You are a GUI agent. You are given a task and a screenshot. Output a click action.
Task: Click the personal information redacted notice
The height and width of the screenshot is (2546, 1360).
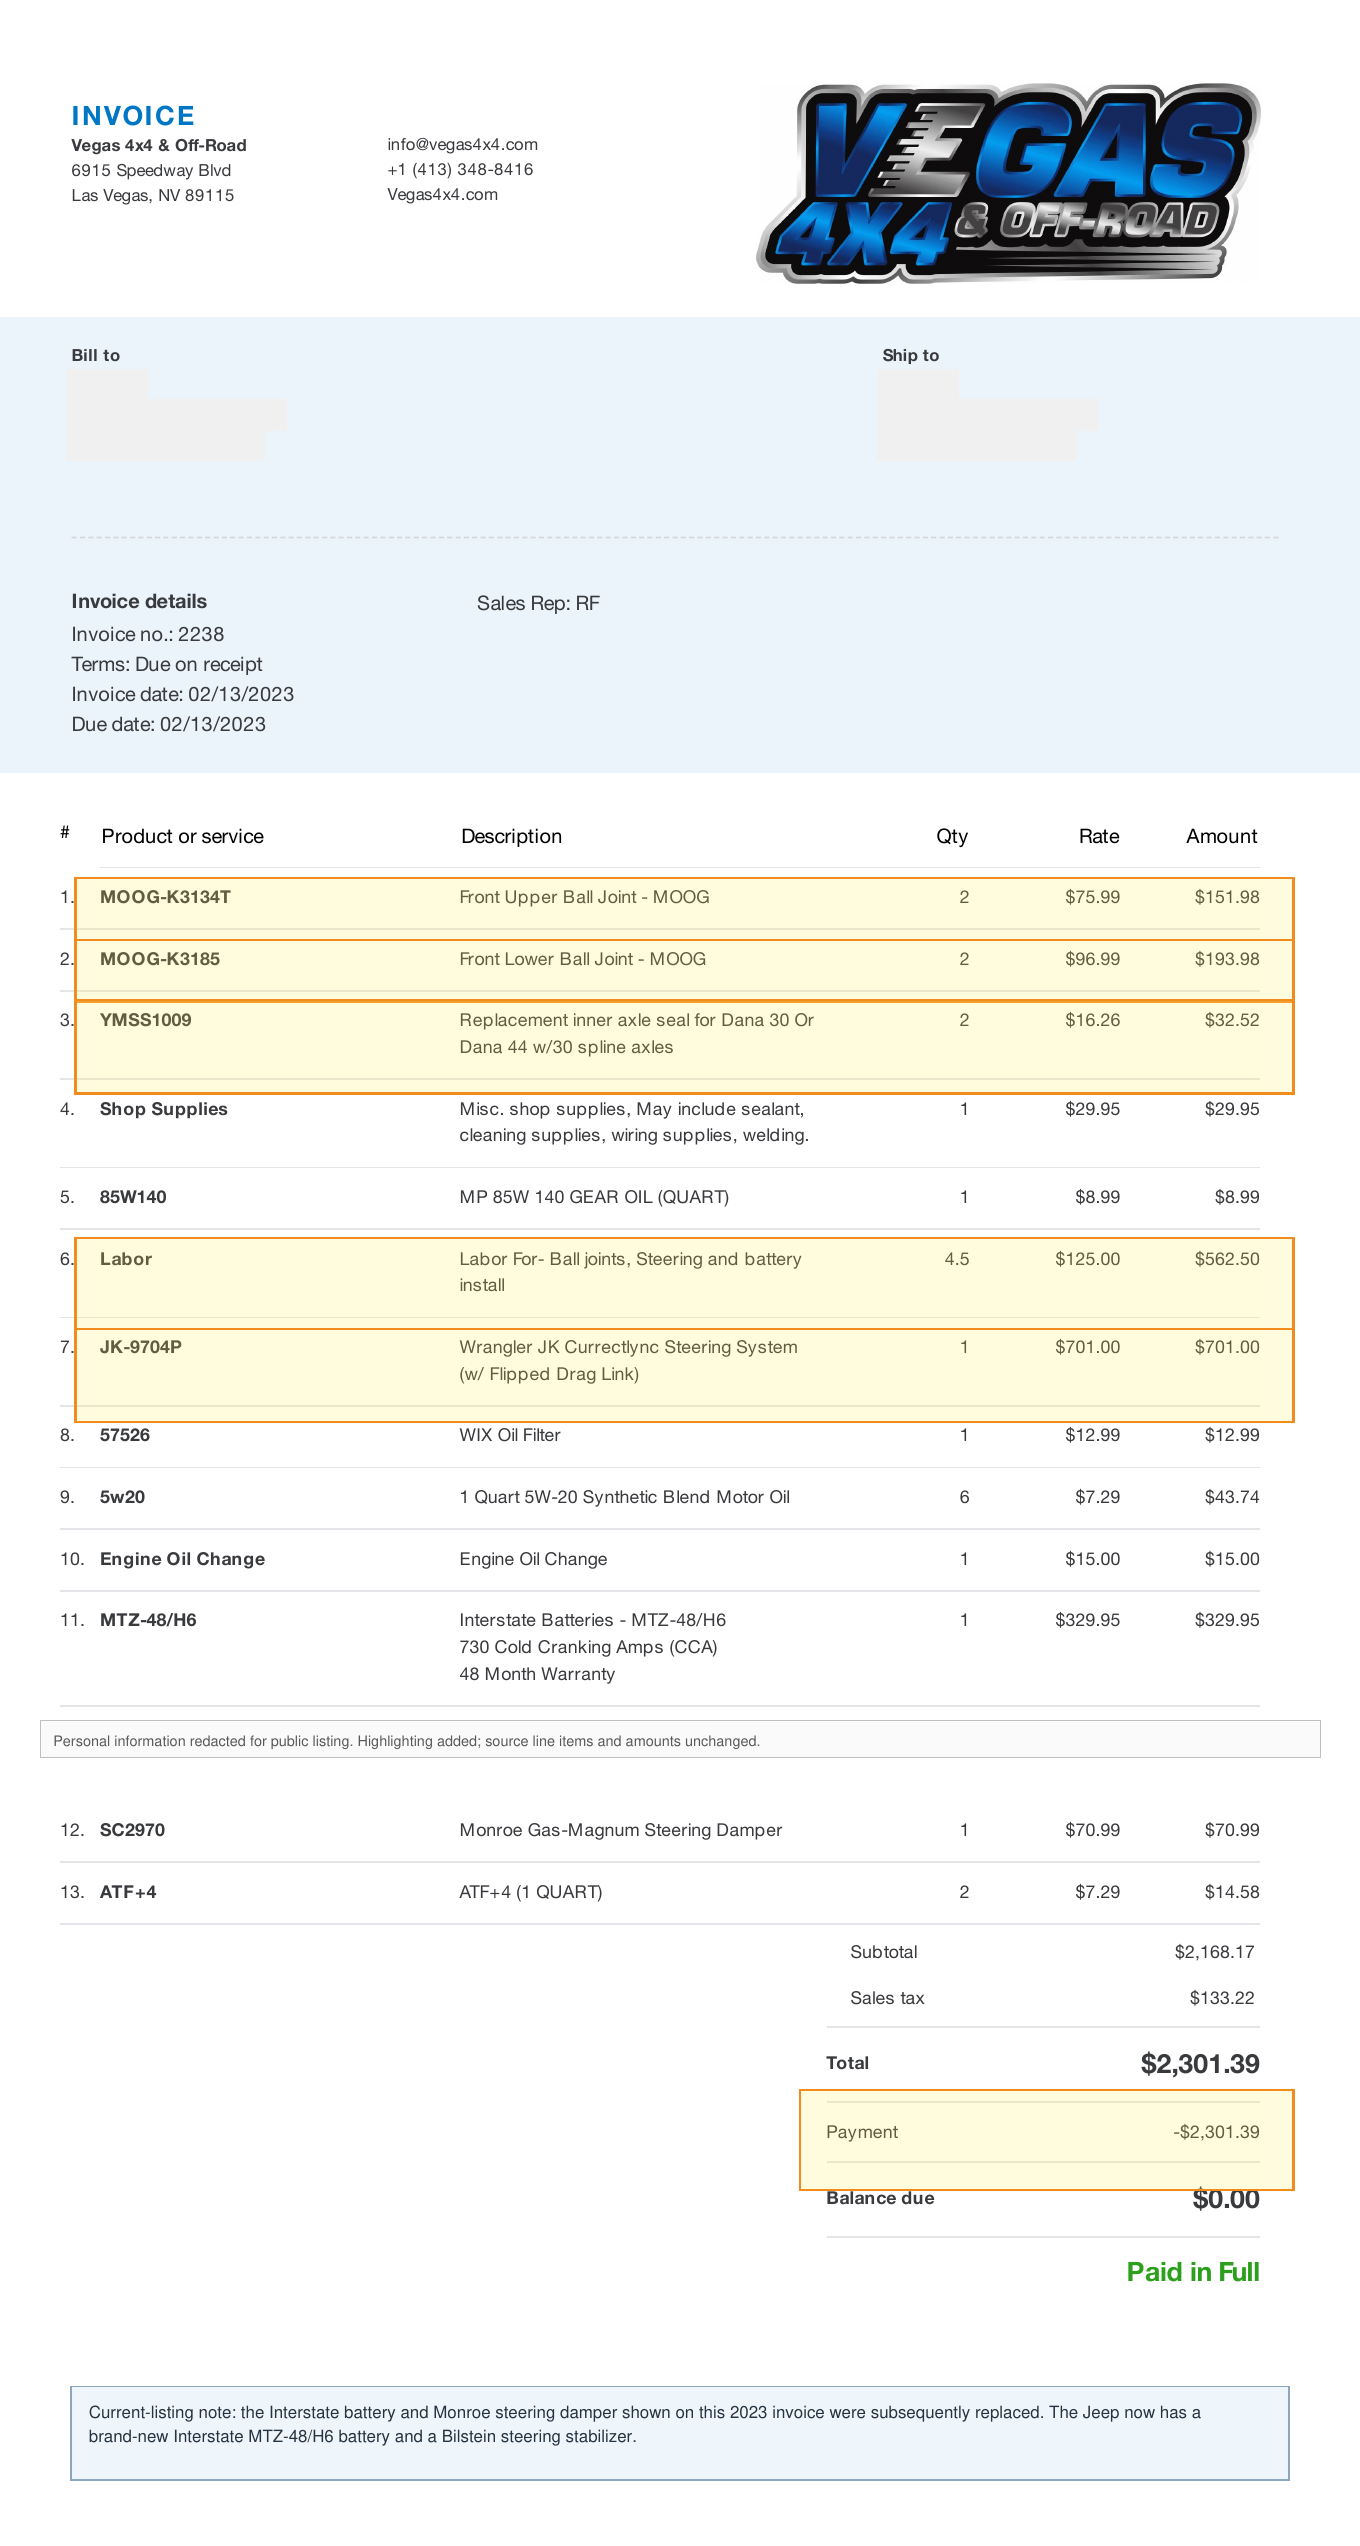point(680,1739)
